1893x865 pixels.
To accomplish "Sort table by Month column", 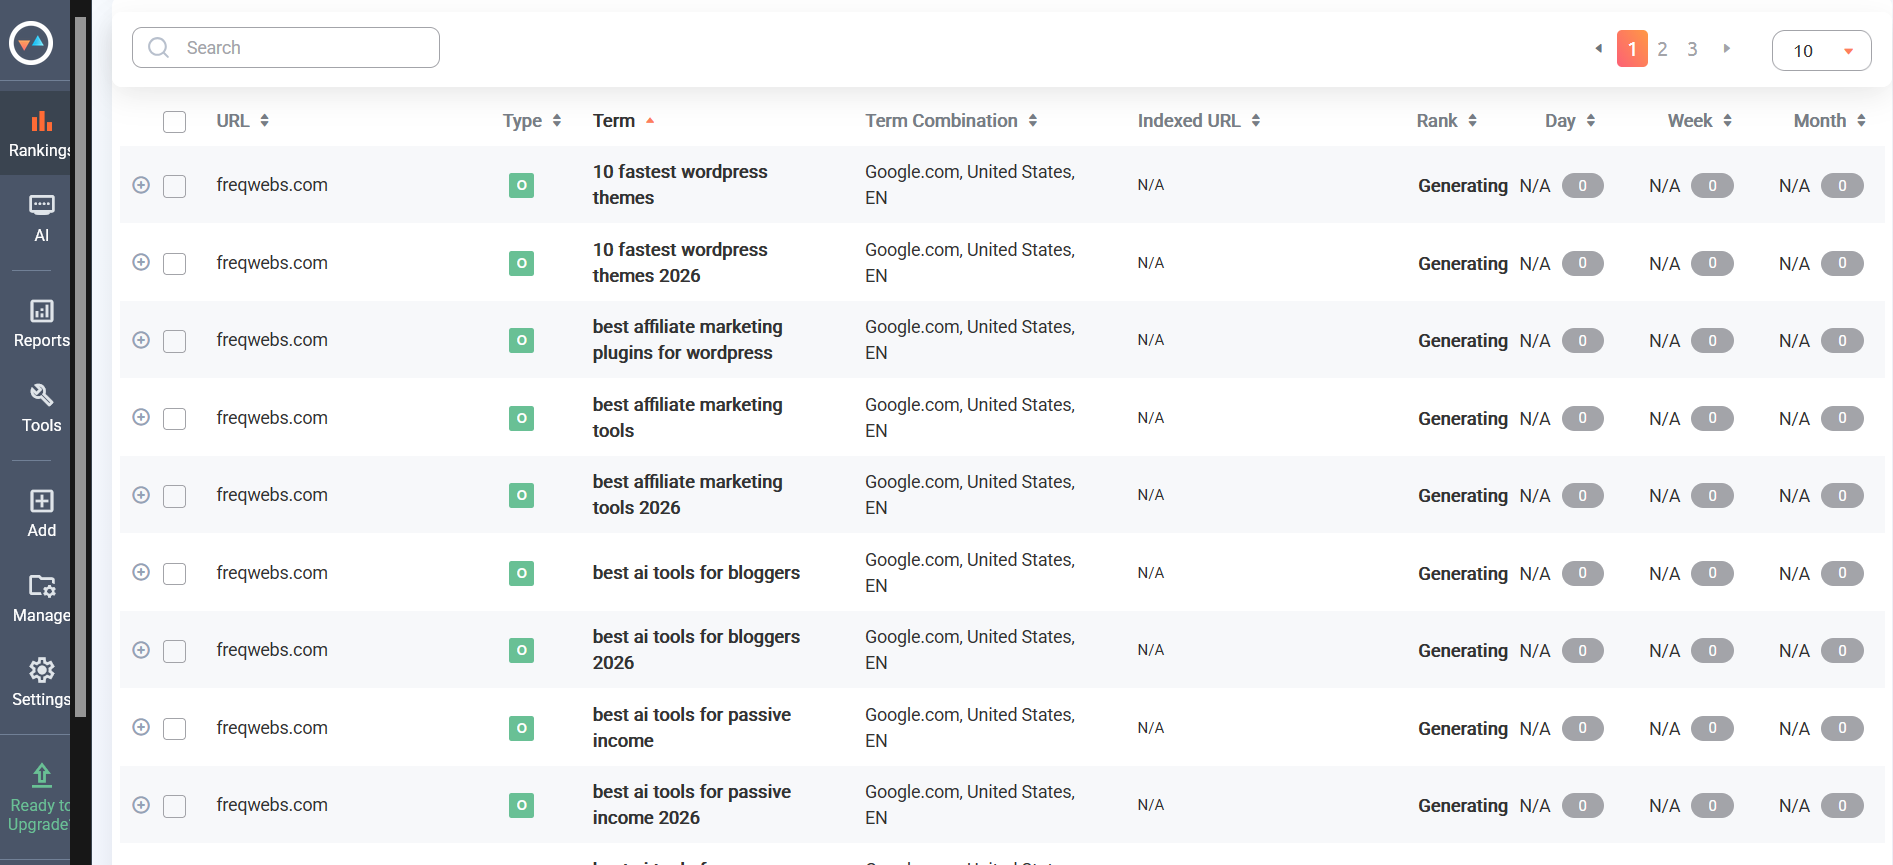I will [1830, 121].
